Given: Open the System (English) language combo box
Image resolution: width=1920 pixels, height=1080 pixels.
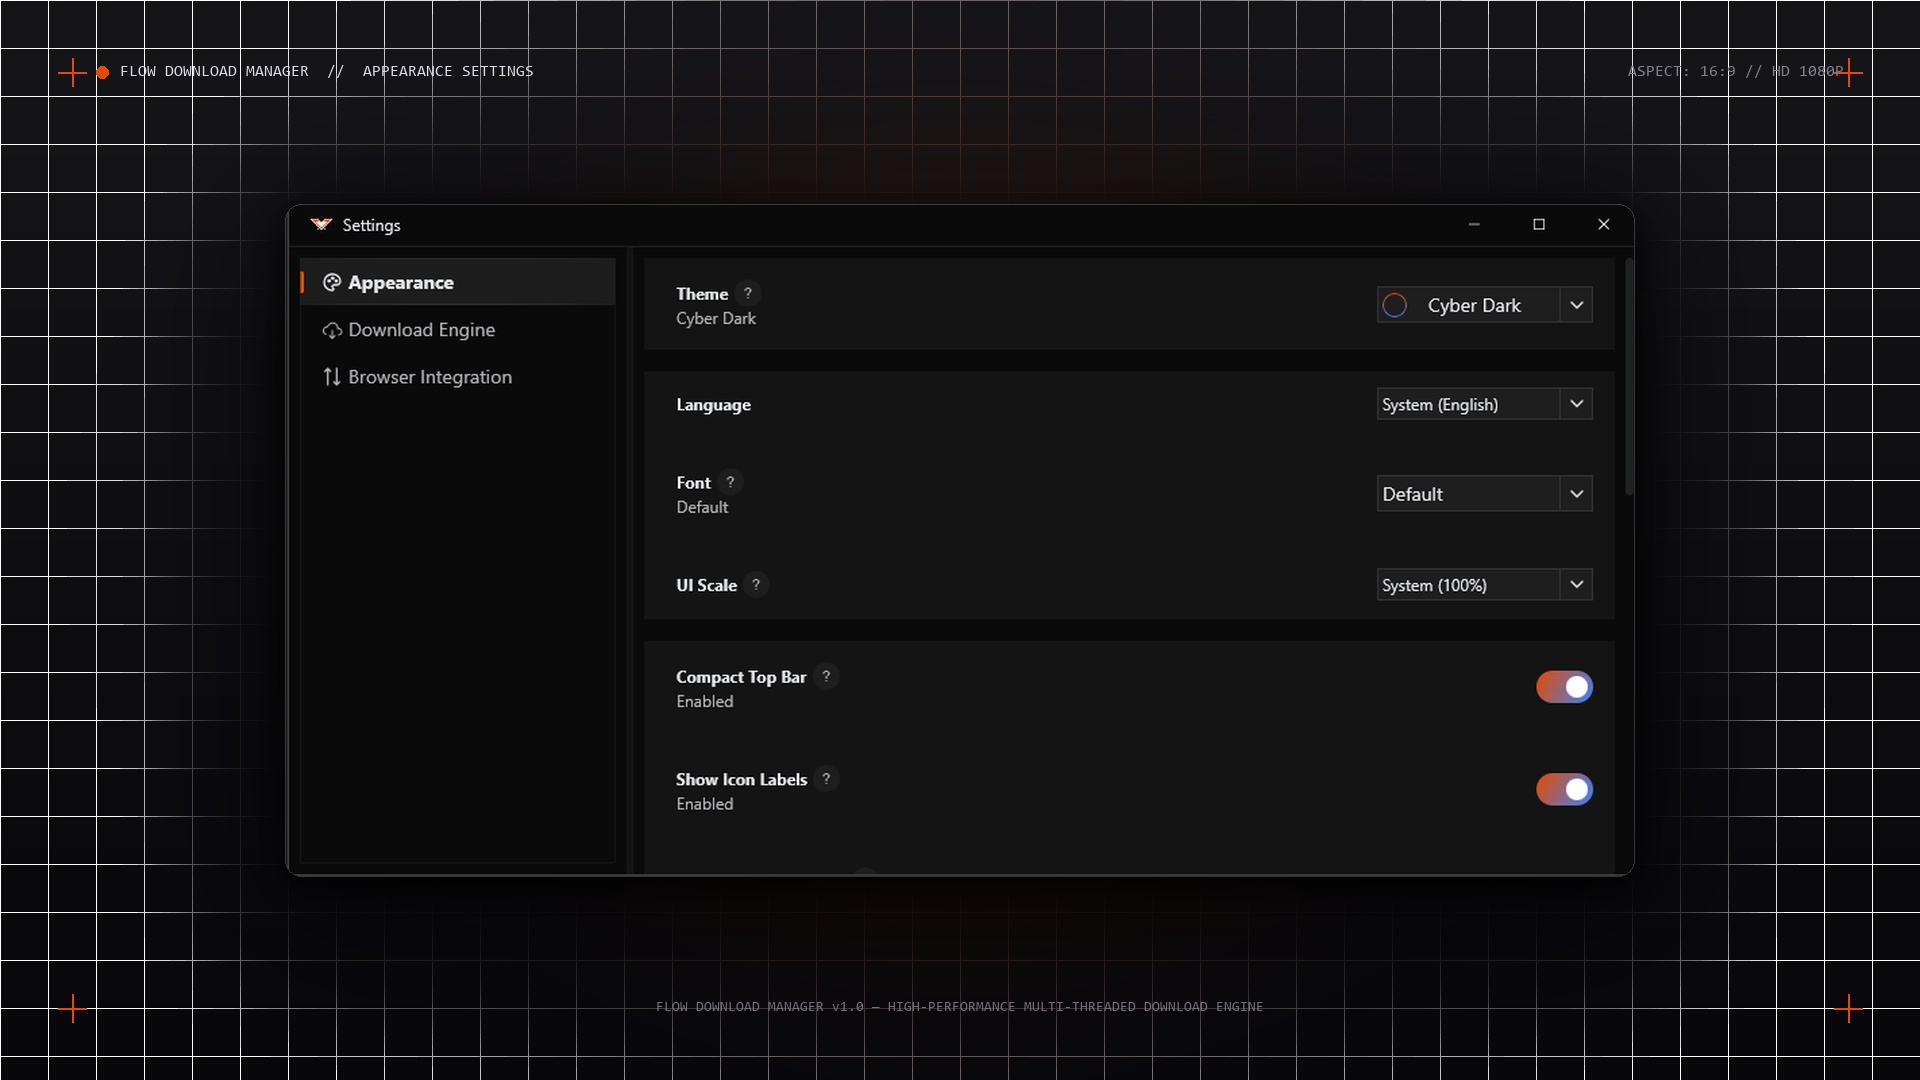Looking at the screenshot, I should (x=1484, y=404).
